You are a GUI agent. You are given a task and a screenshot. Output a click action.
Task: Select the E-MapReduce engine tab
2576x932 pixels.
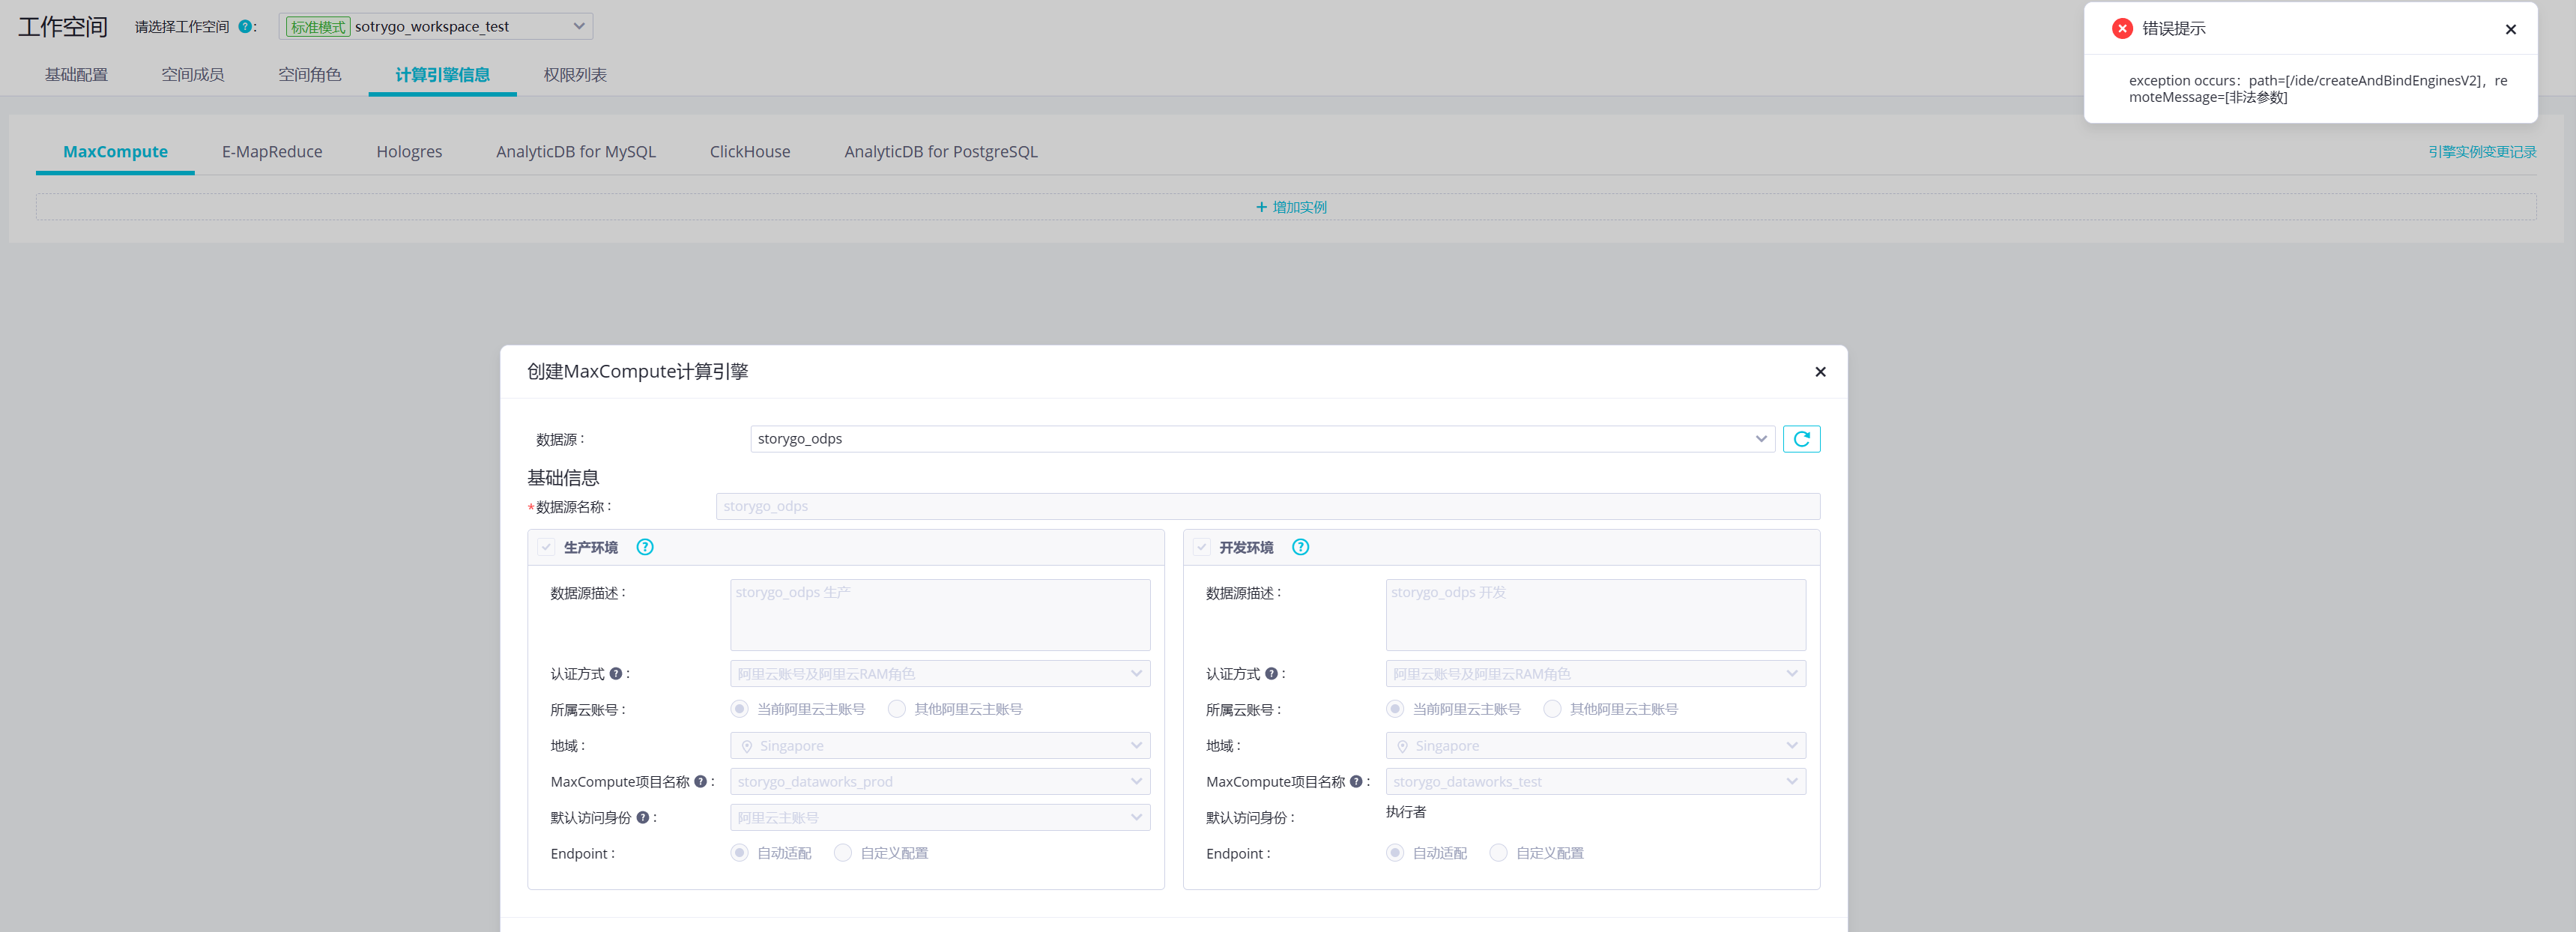point(272,152)
